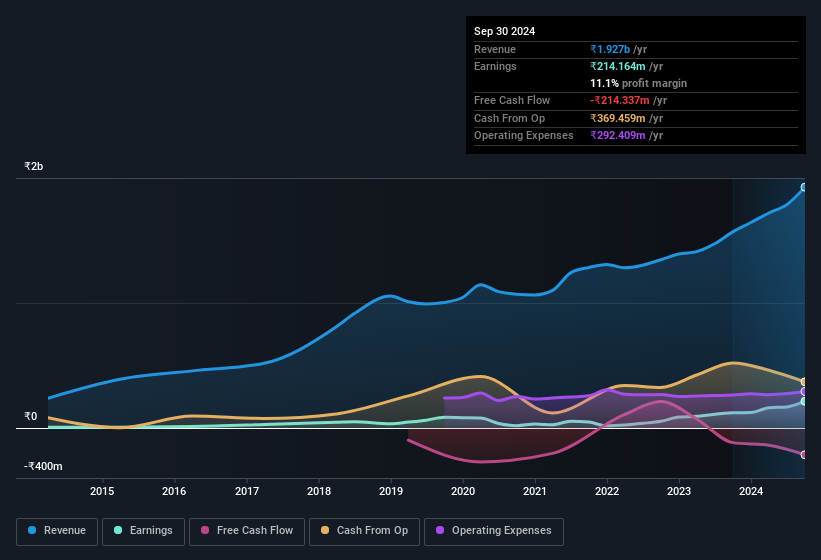Click the Earnings row label in tooltip
Screen dimensions: 821x560
pos(495,66)
